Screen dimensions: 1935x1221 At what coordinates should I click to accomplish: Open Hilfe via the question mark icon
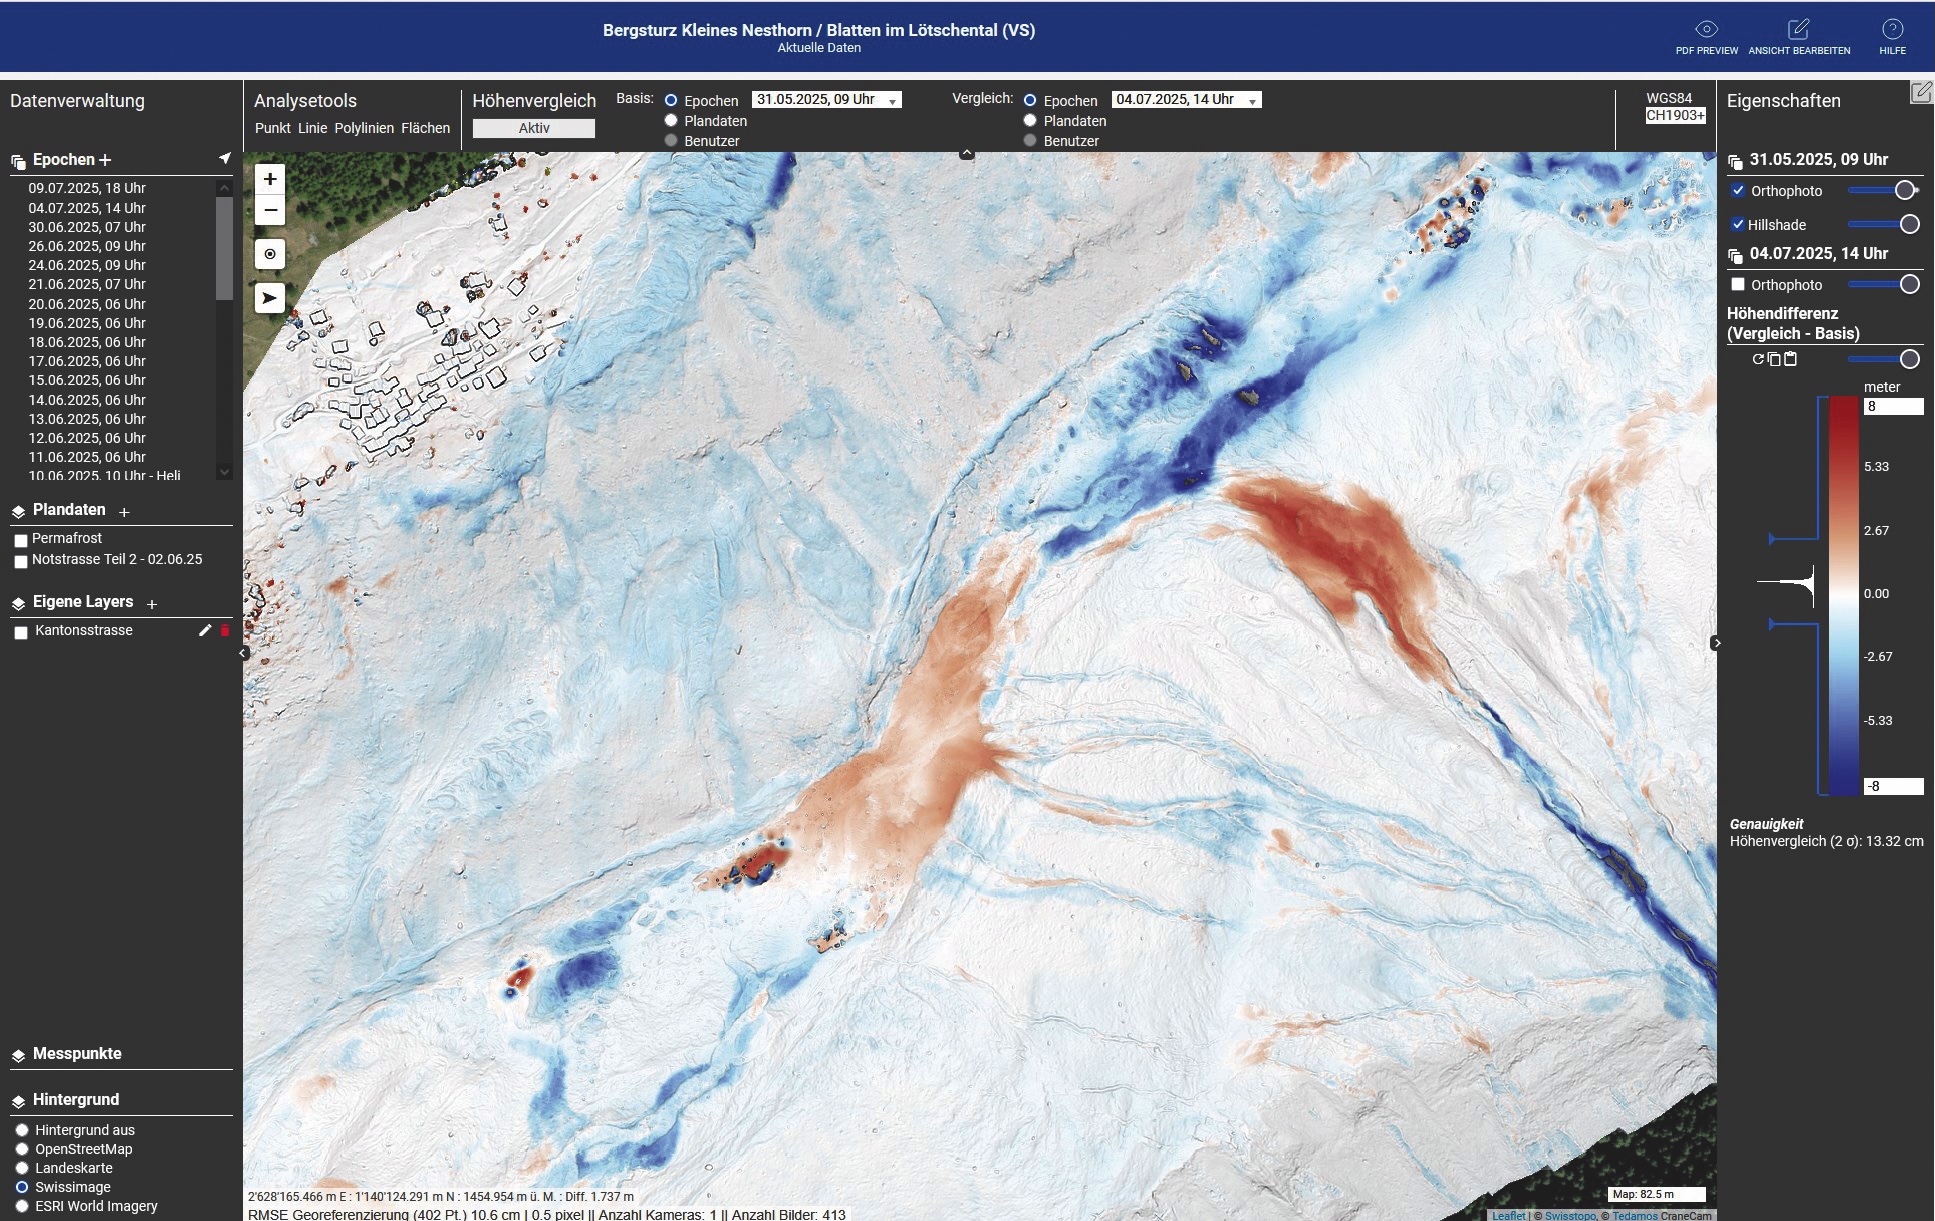tap(1894, 28)
